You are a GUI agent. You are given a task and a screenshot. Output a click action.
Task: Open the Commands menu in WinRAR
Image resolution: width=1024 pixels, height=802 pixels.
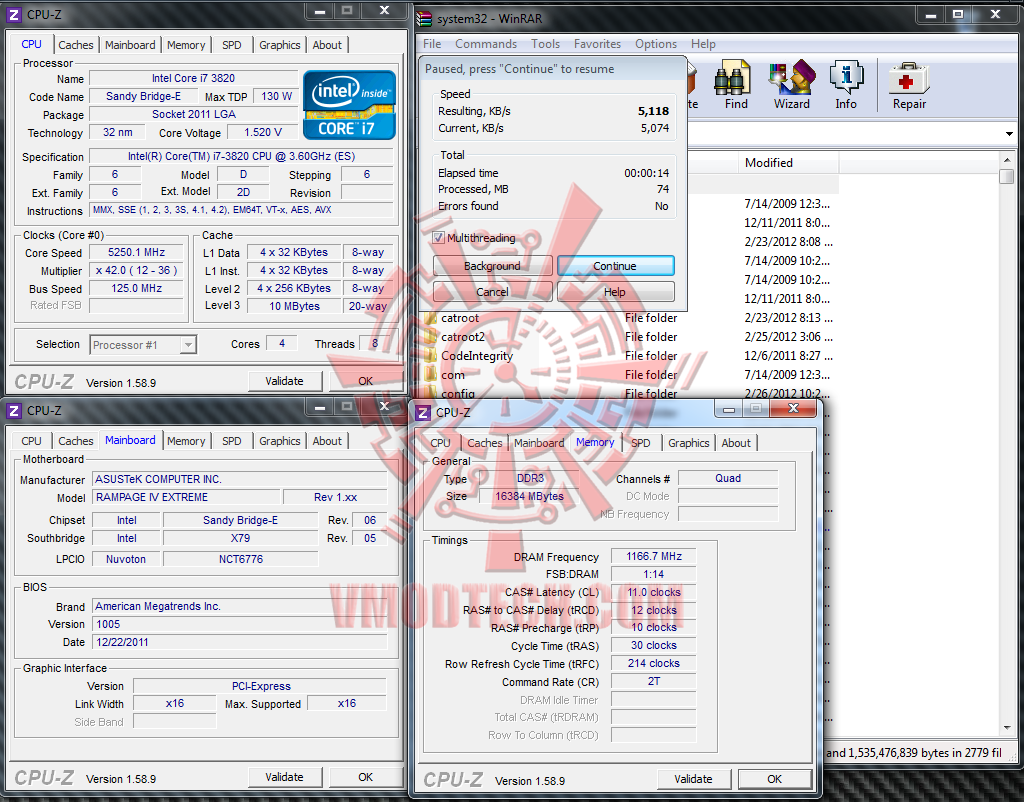(x=486, y=44)
